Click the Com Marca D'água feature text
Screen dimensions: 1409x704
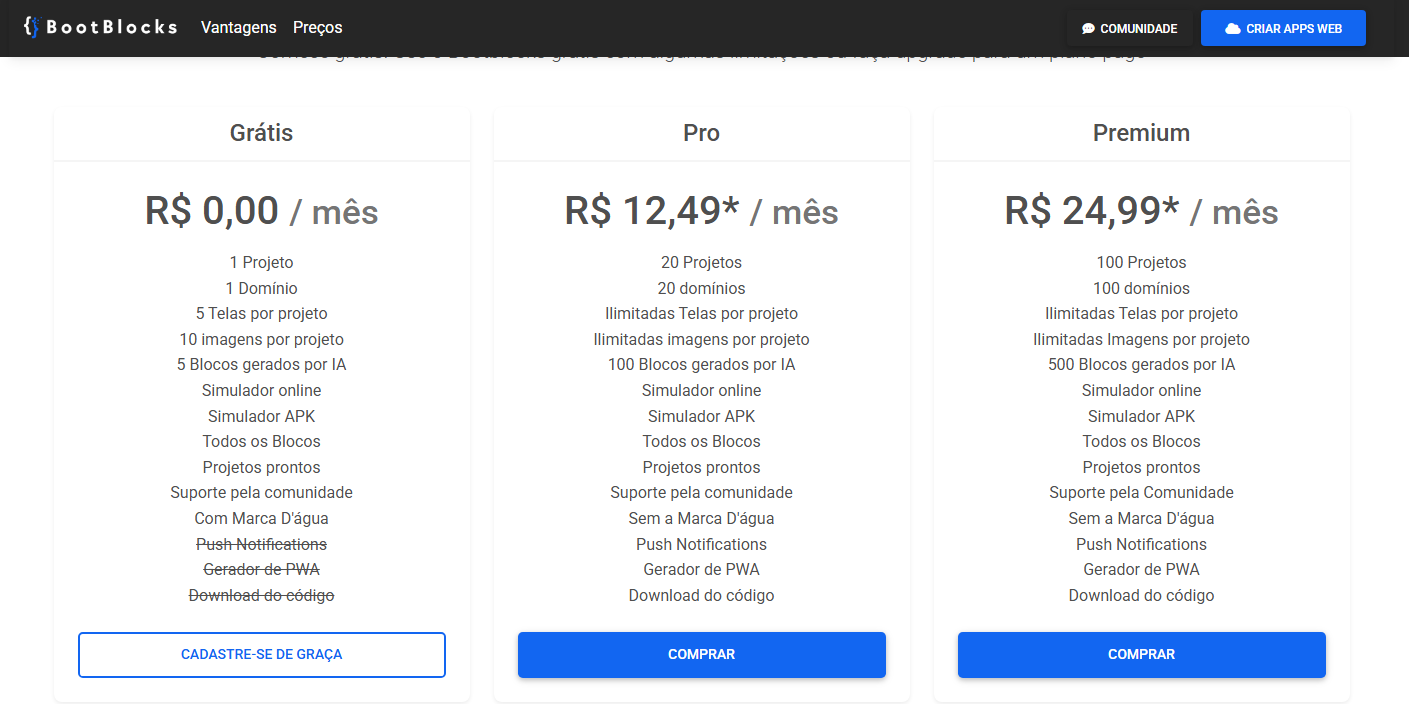click(x=261, y=518)
